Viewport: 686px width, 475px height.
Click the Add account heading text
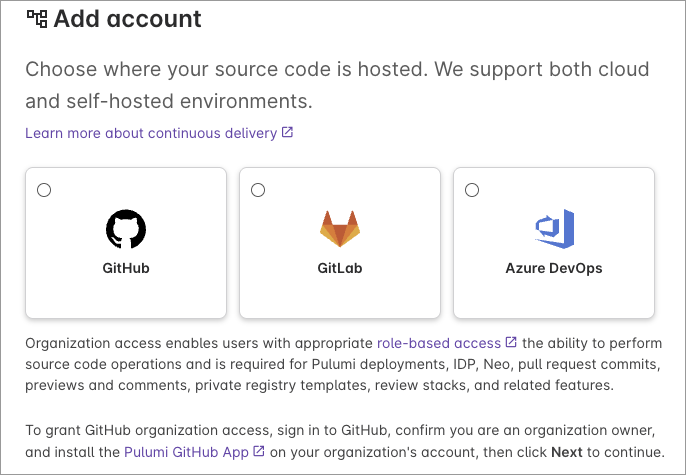[x=127, y=19]
